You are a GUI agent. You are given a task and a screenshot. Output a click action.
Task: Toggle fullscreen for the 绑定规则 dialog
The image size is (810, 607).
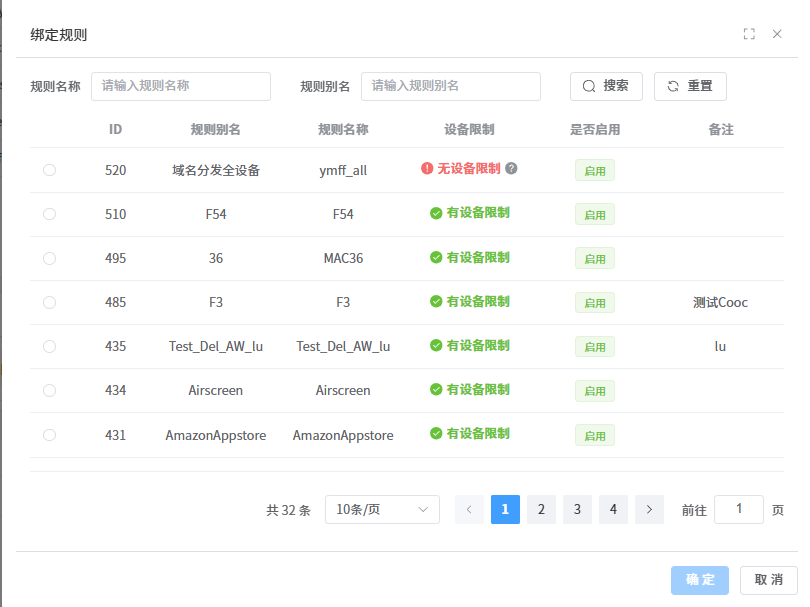pyautogui.click(x=749, y=34)
